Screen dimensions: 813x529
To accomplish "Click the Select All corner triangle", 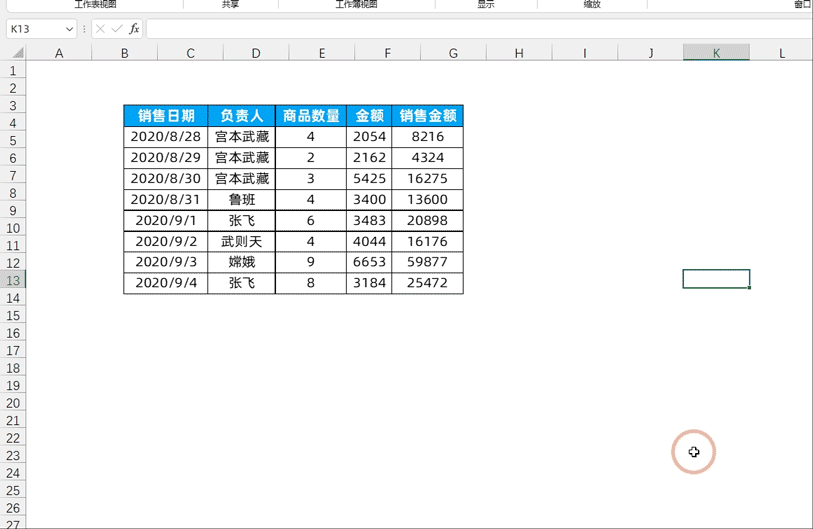I will 13,53.
